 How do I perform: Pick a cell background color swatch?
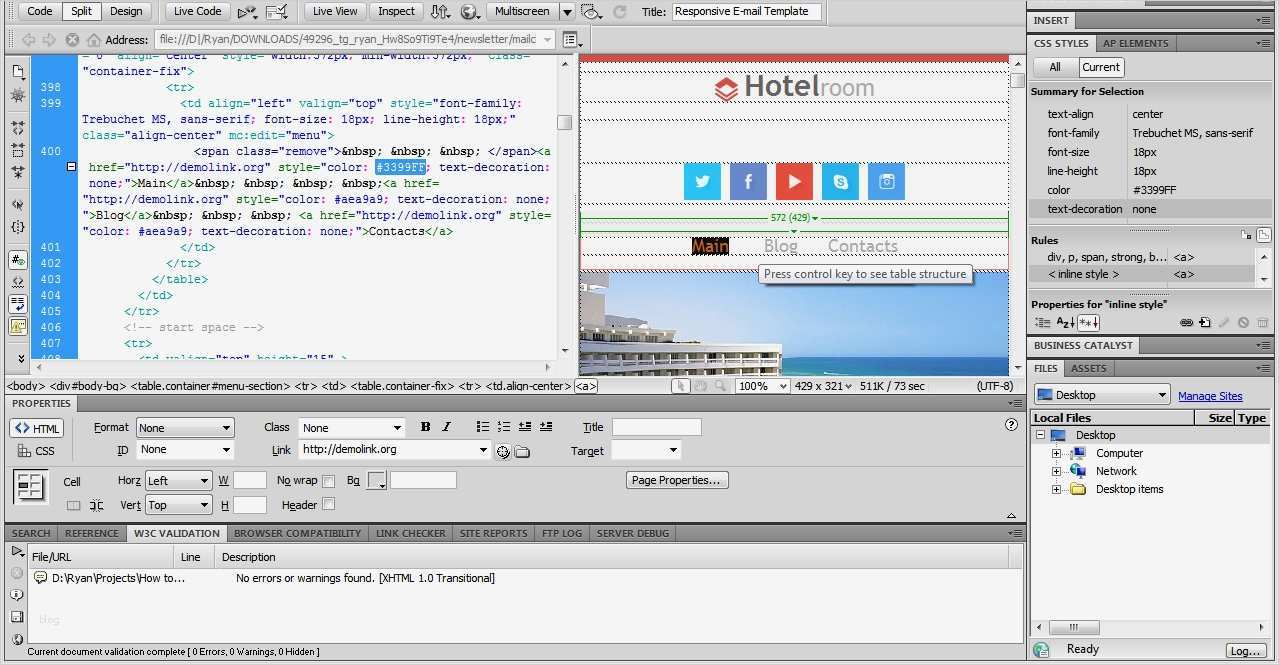pyautogui.click(x=377, y=480)
